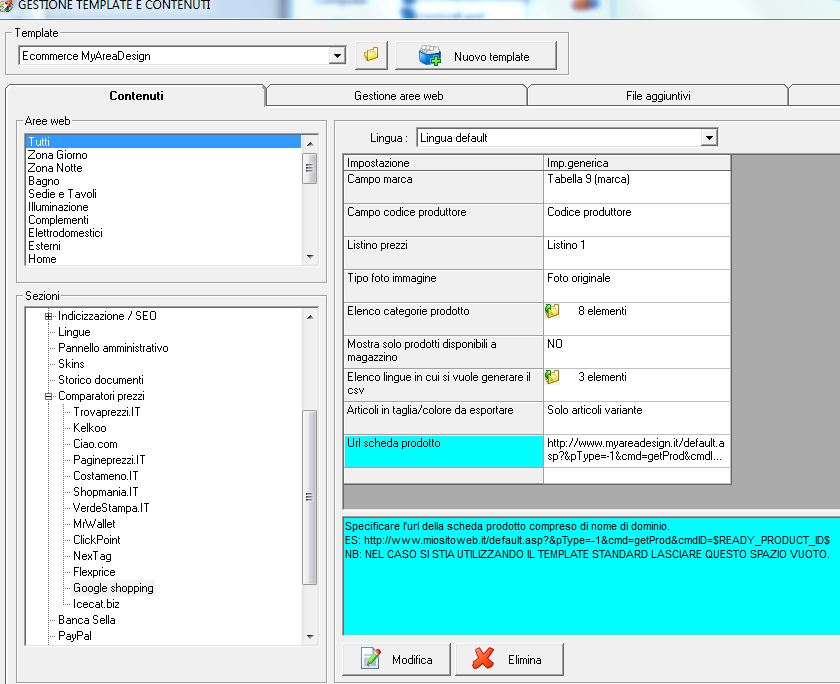Viewport: 840px width, 684px height.
Task: Click the myareadesign.it URL value cell
Action: (637, 451)
